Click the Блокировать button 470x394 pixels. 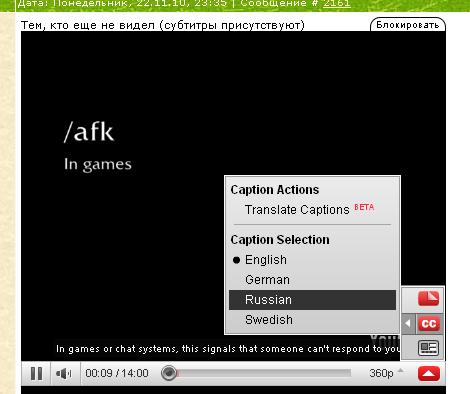point(408,25)
